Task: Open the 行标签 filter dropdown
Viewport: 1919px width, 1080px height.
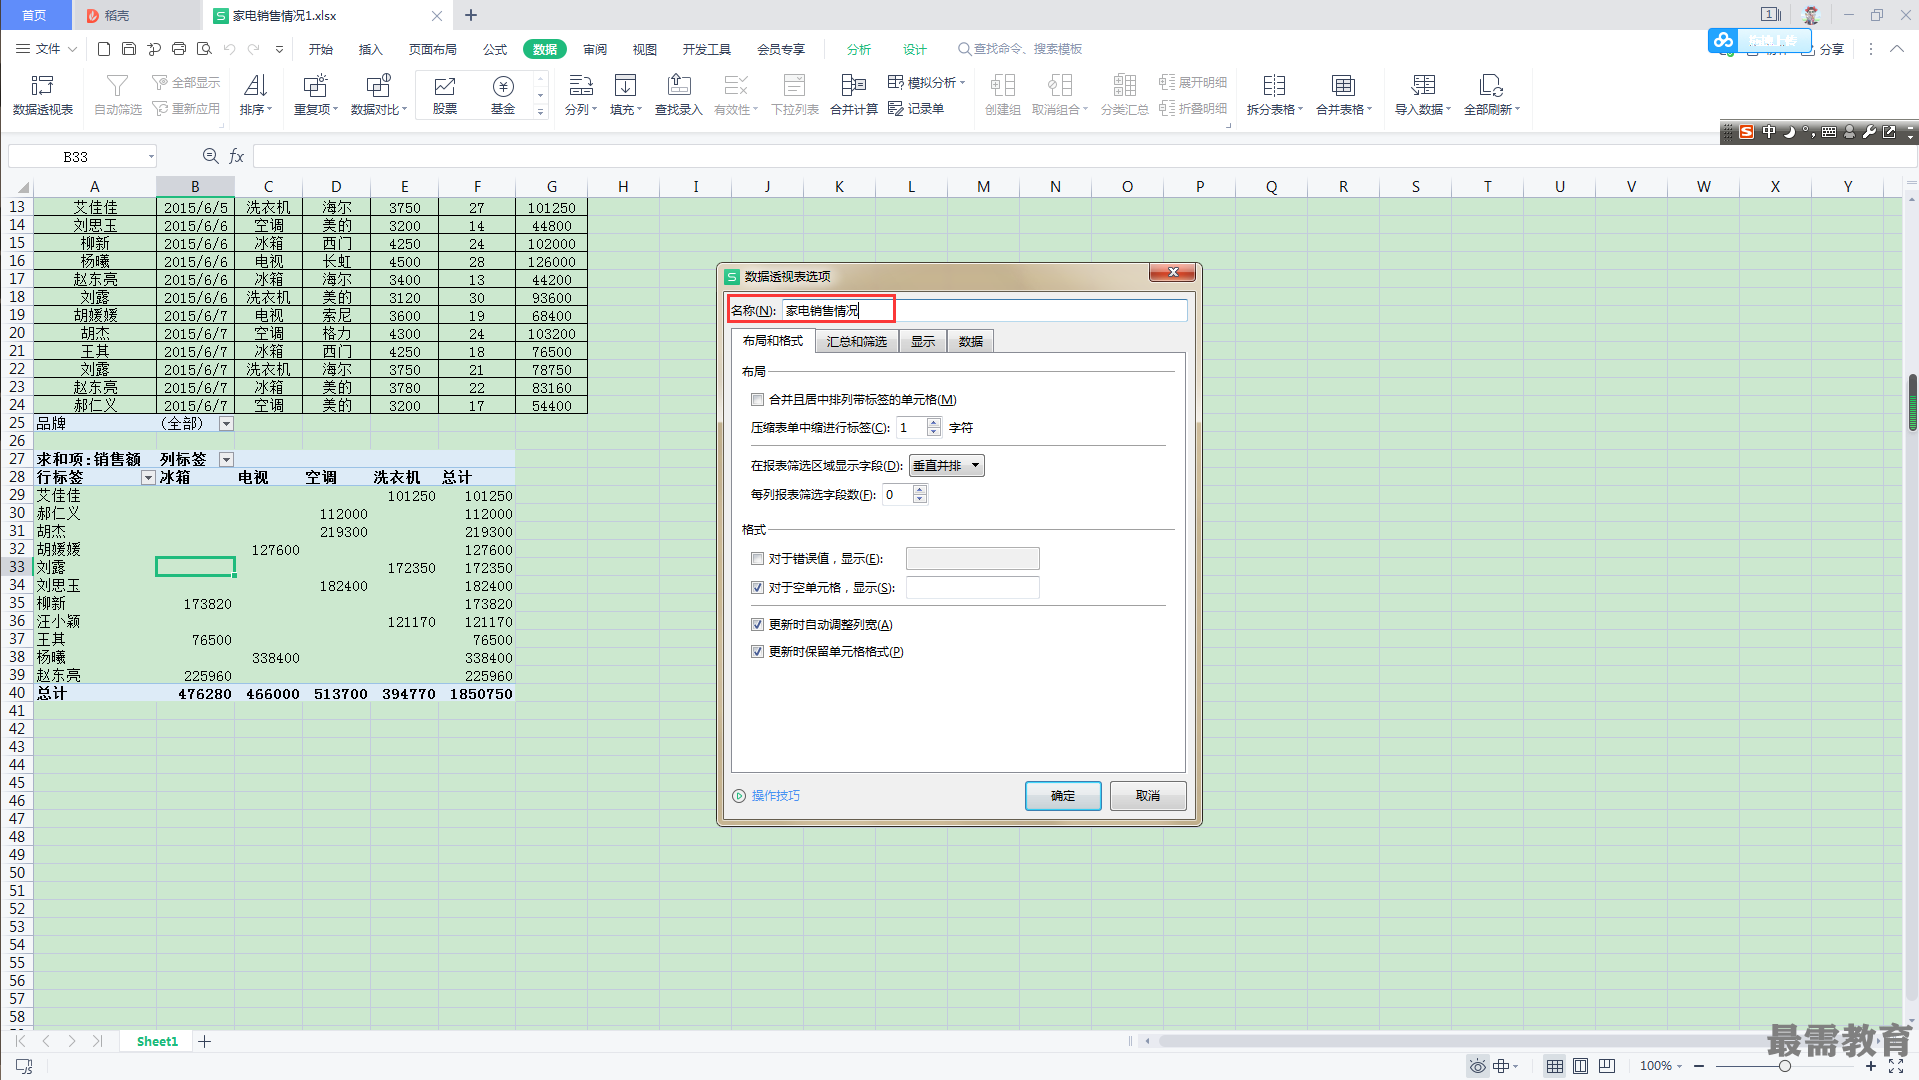Action: pyautogui.click(x=149, y=478)
